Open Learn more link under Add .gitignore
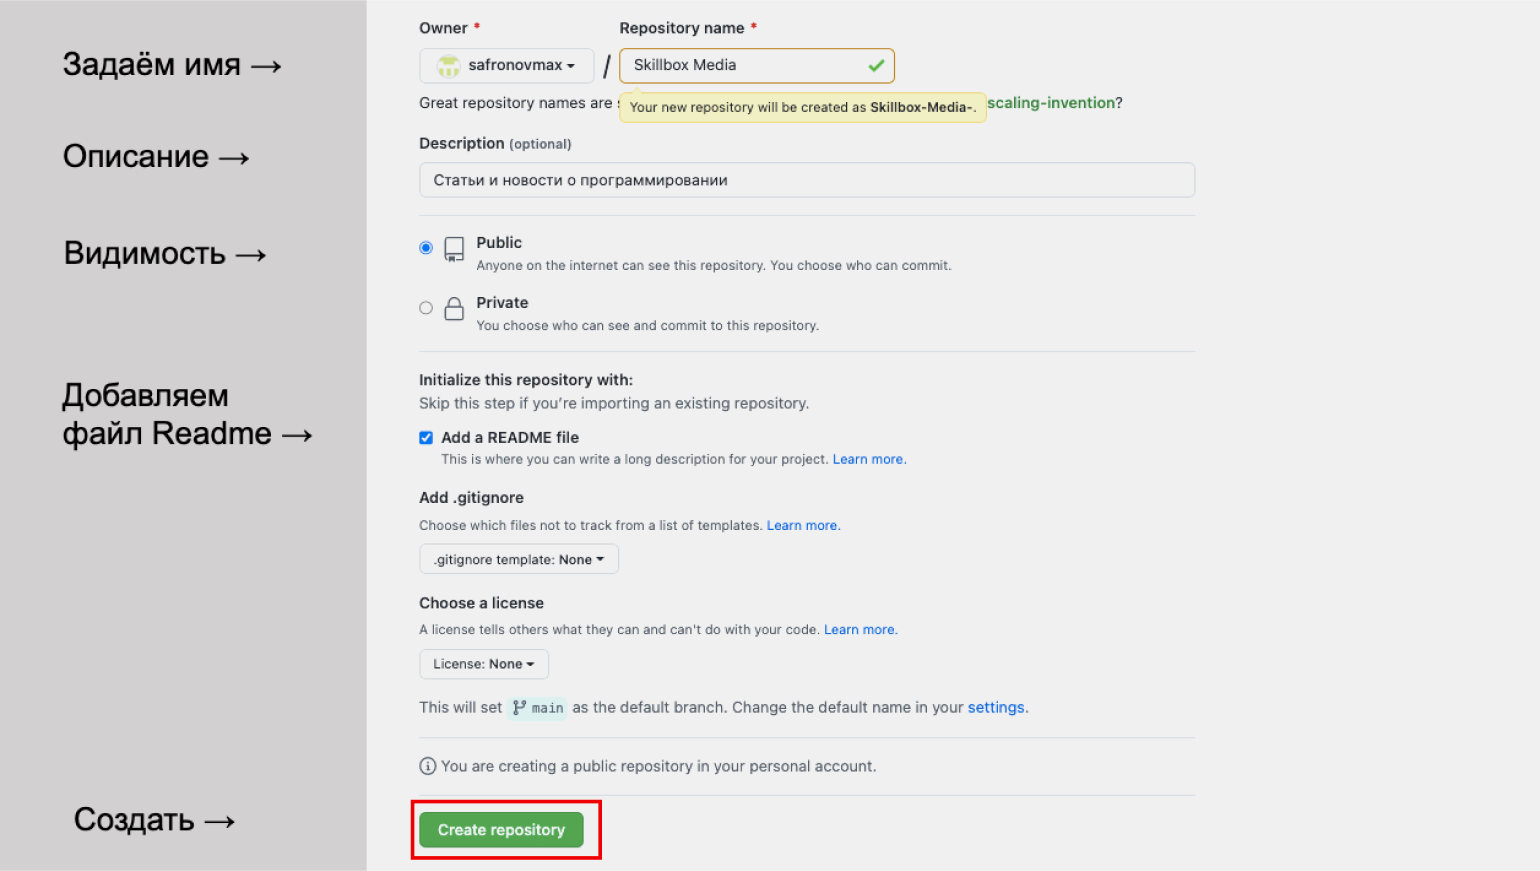This screenshot has width=1540, height=871. pos(802,526)
